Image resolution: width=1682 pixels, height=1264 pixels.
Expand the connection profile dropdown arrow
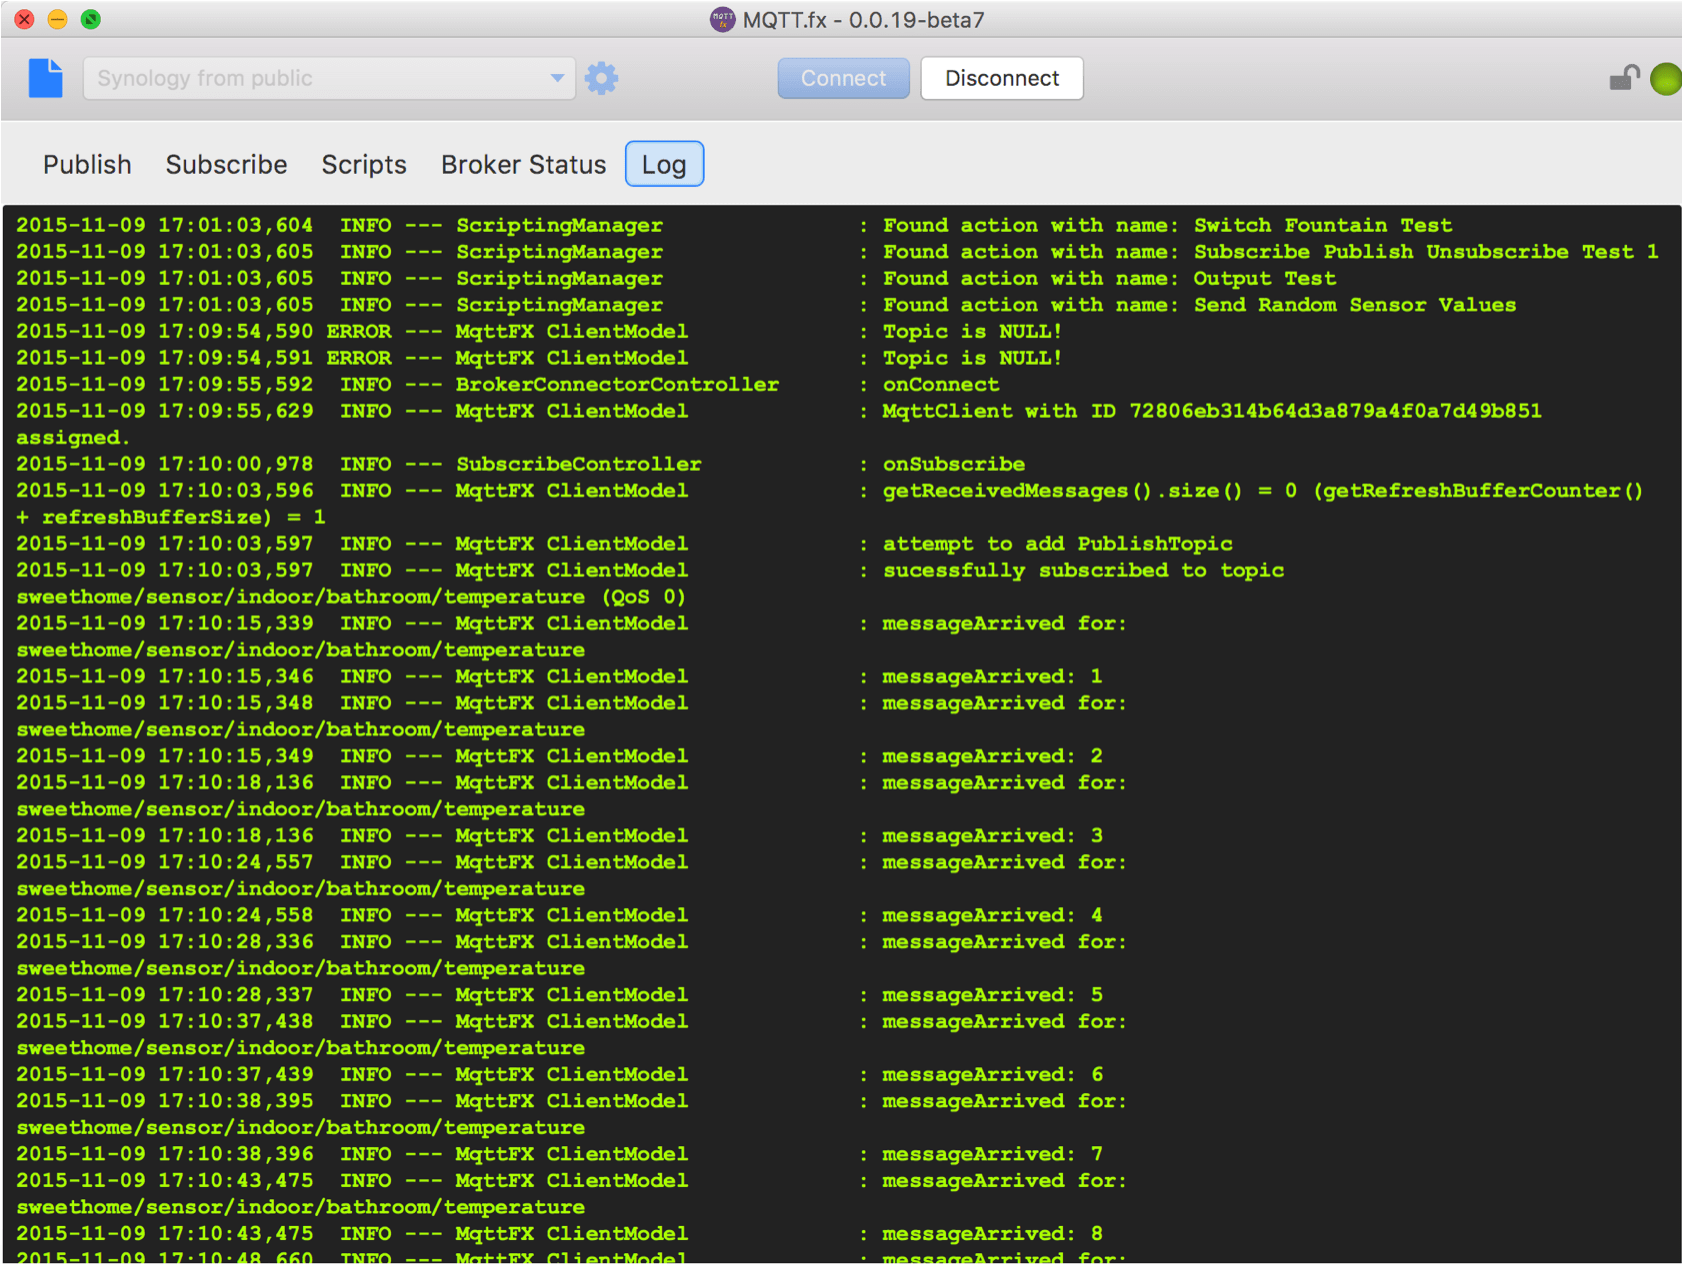pos(557,78)
